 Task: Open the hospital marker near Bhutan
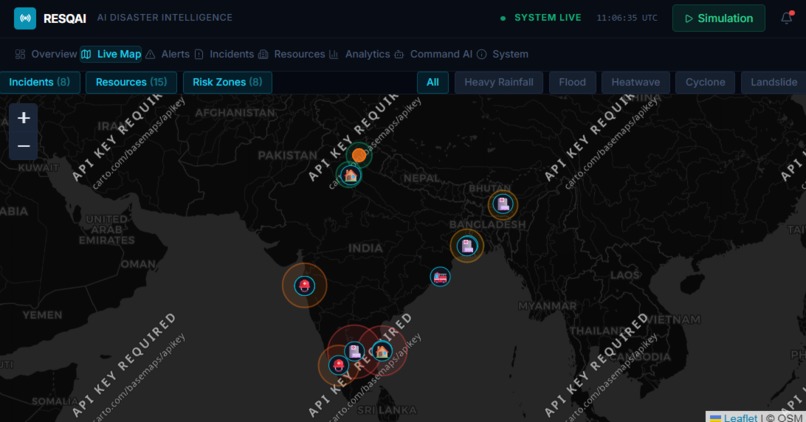coord(503,205)
